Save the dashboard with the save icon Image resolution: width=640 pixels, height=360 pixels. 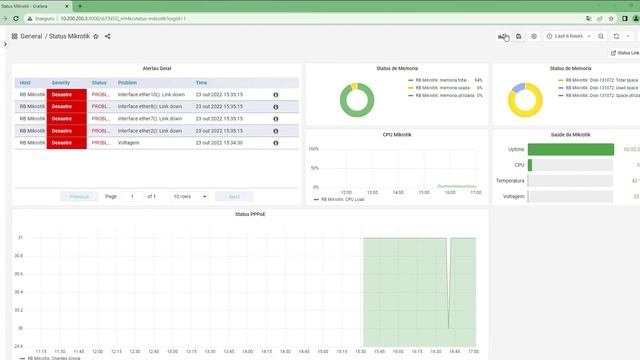[518, 36]
